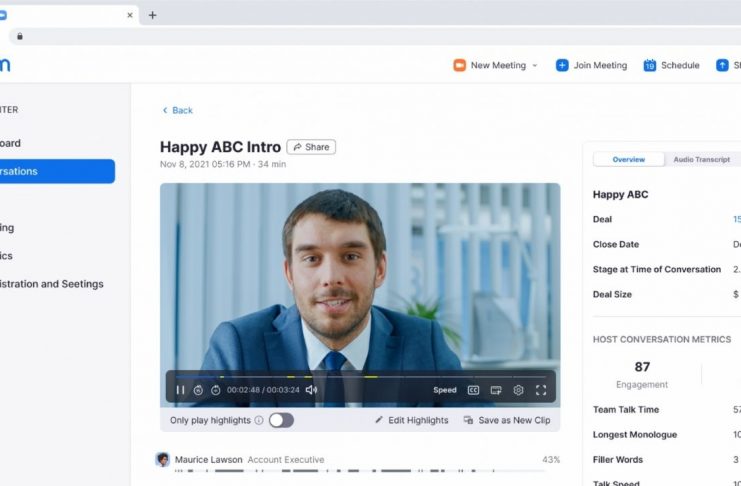Click the skip forward seconds icon

click(x=215, y=390)
